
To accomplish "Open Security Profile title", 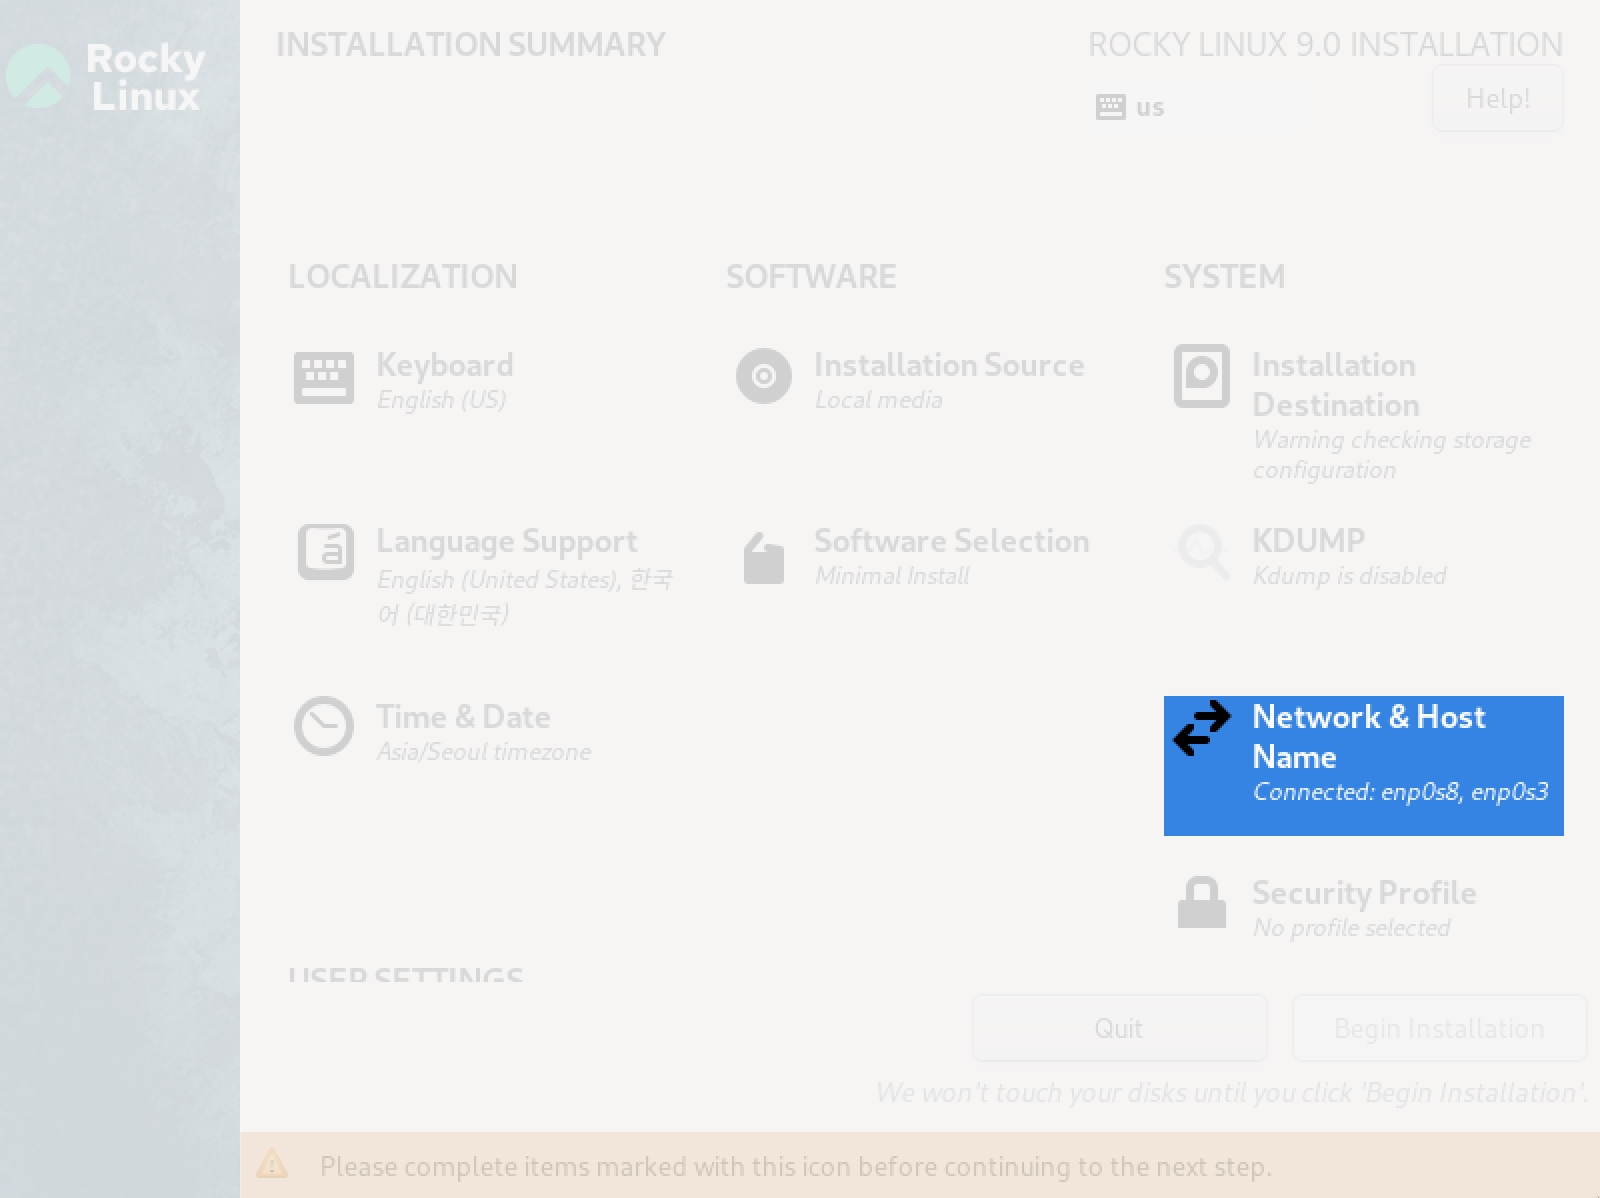I will [1364, 893].
